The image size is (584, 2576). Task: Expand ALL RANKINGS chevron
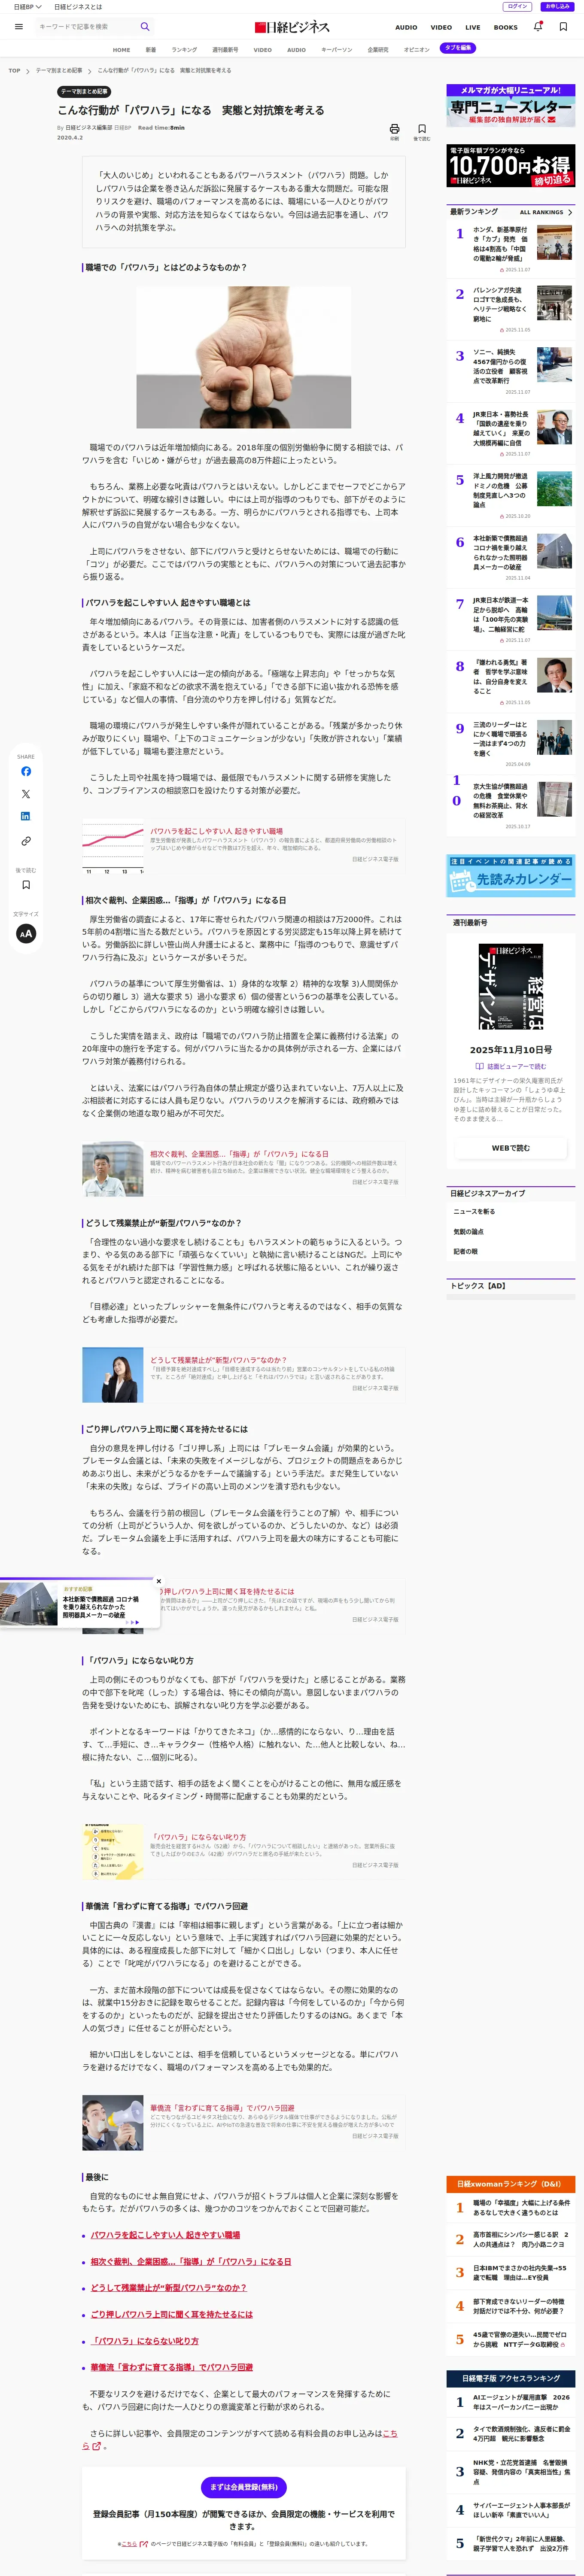570,212
